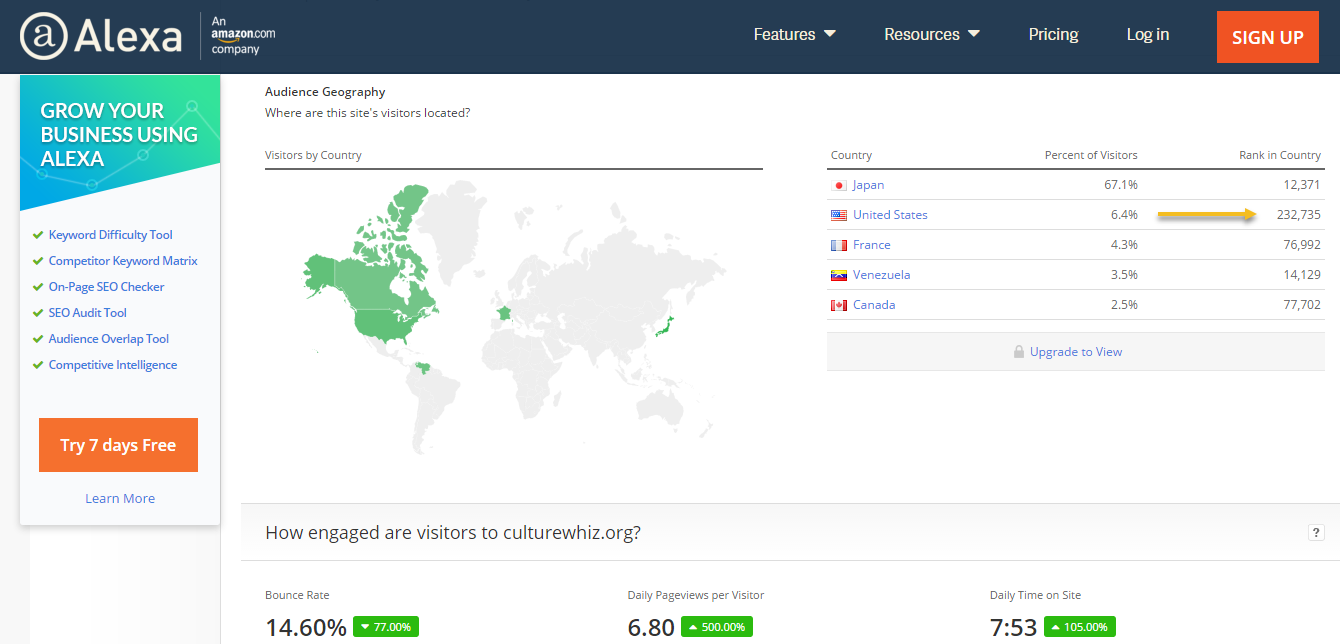Click the Japan flag icon
The image size is (1340, 644).
point(839,185)
